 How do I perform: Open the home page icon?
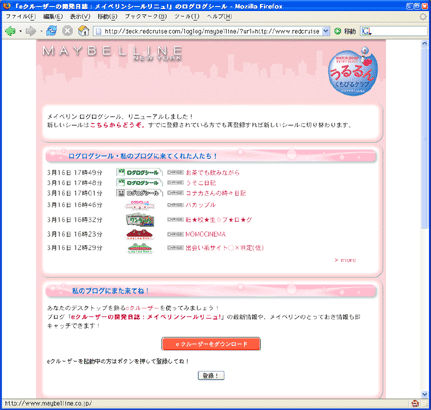pyautogui.click(x=83, y=31)
